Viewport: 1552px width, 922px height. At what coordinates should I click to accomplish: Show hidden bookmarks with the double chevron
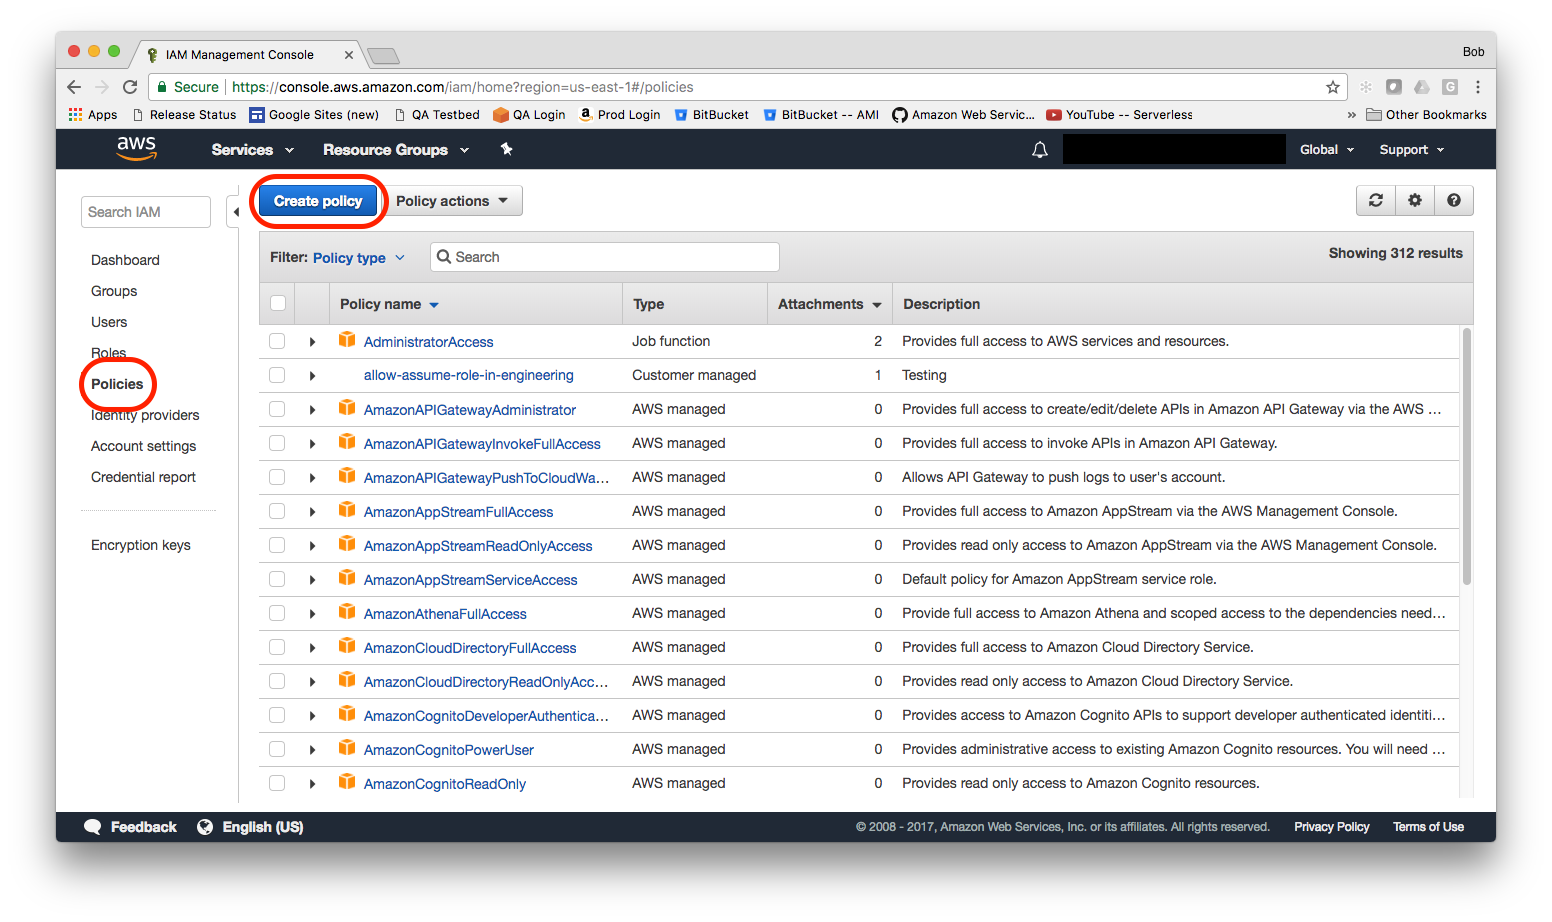1352,115
